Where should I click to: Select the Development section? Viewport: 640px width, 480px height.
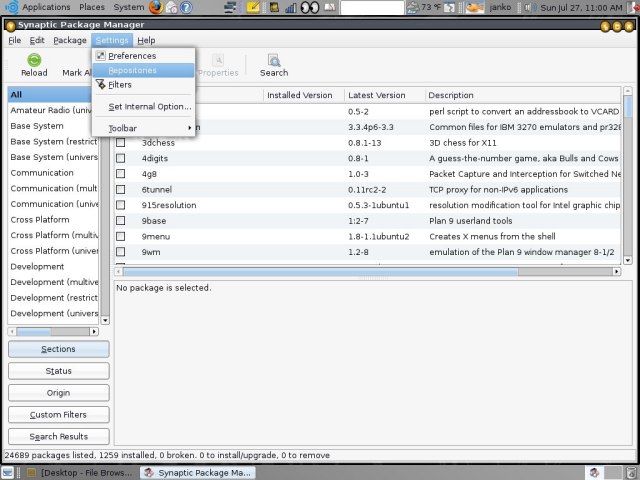click(x=53, y=267)
